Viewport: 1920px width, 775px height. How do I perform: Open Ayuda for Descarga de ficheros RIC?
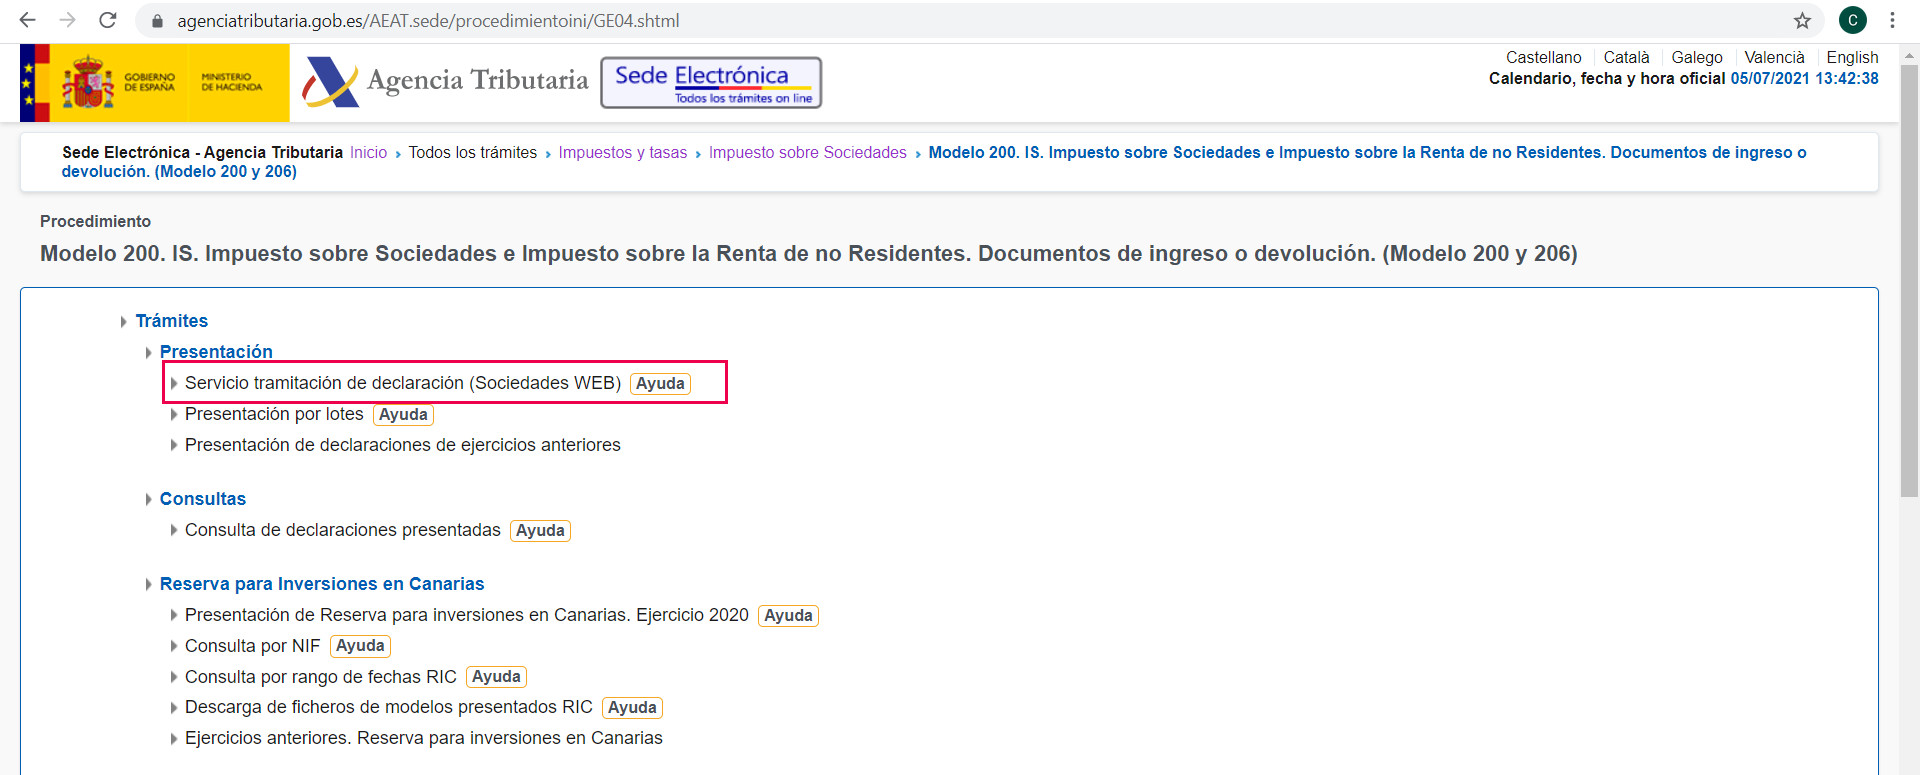tap(632, 708)
